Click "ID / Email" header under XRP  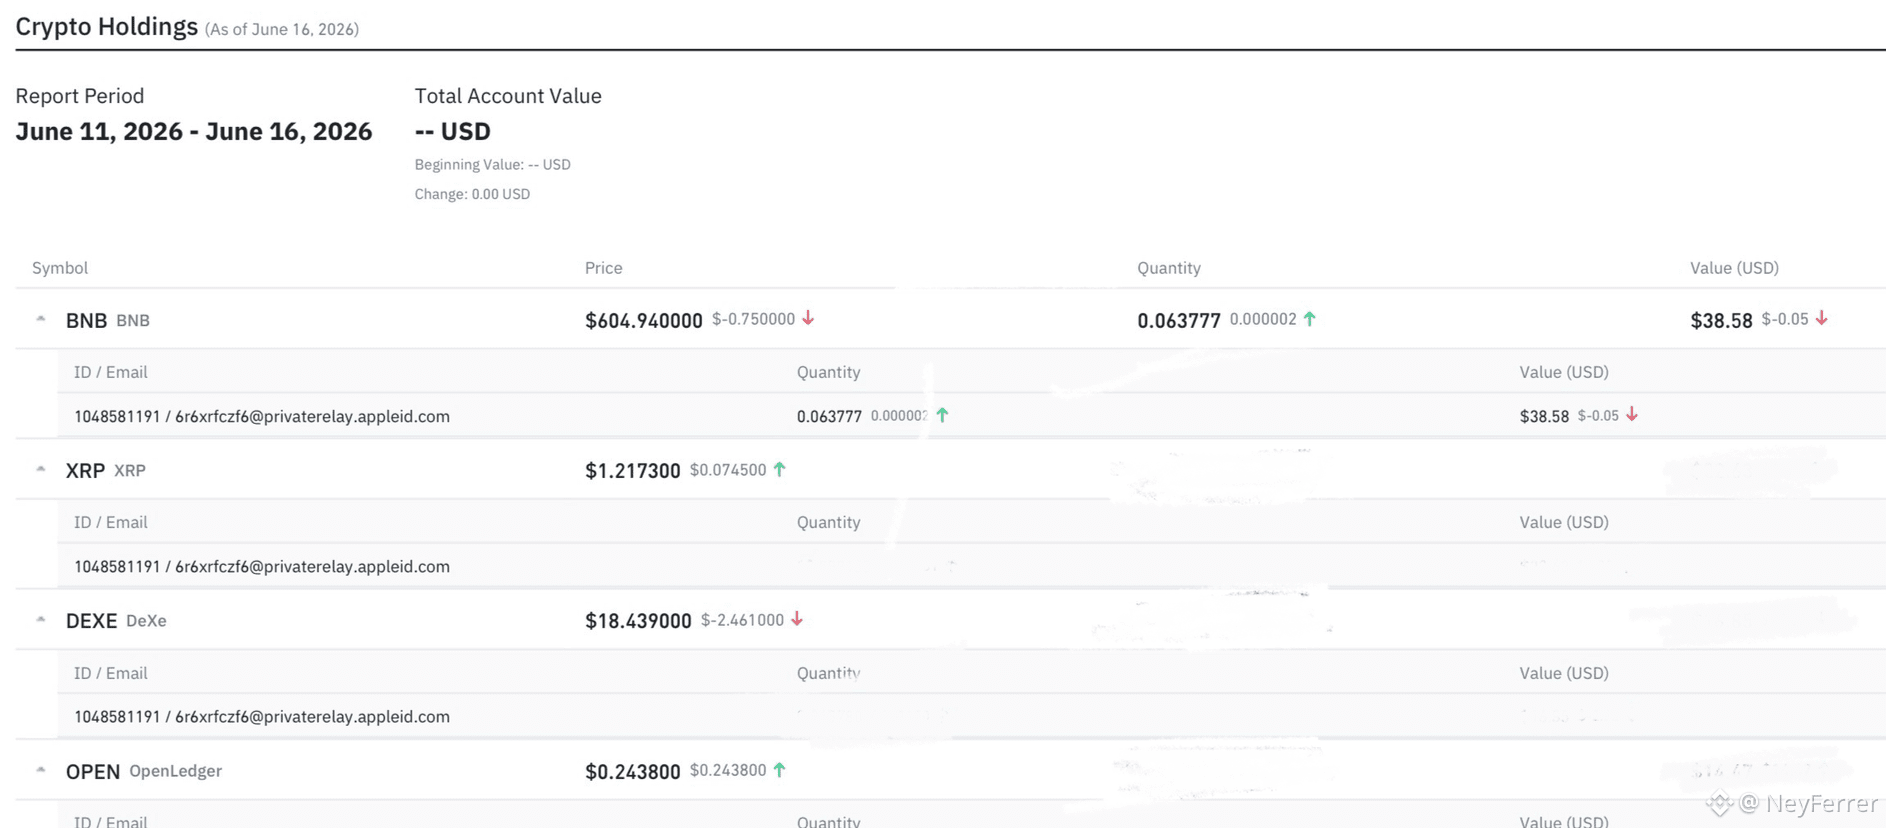(111, 522)
